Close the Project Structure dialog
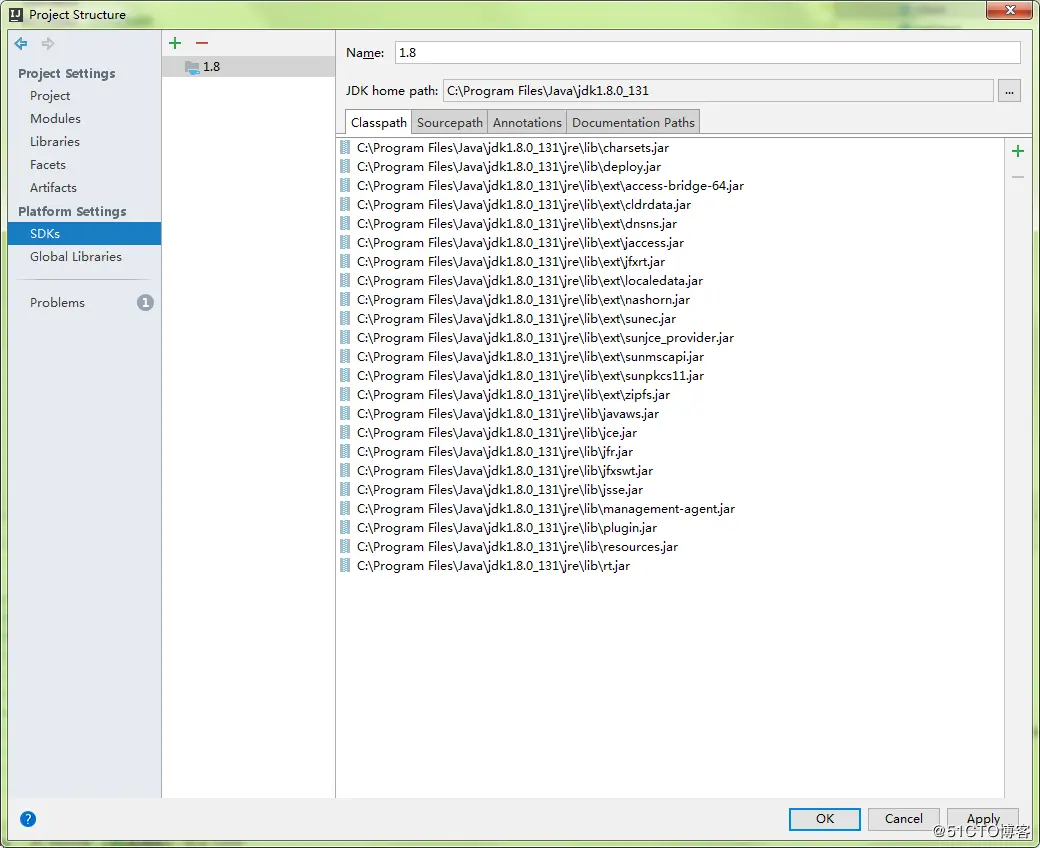 [1010, 10]
